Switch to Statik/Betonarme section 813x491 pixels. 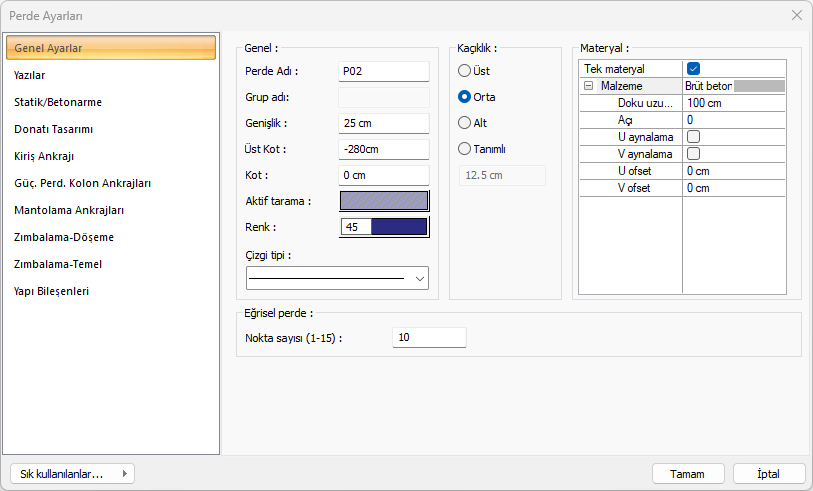58,102
